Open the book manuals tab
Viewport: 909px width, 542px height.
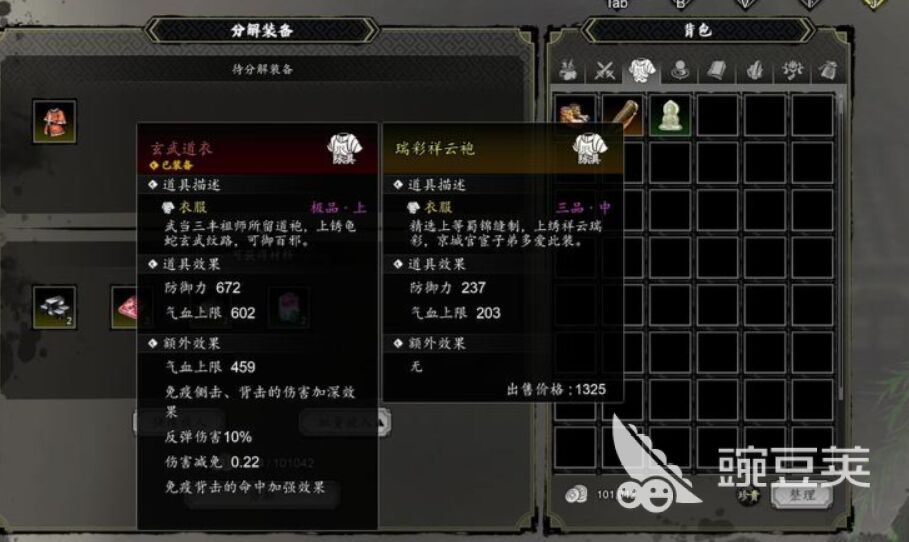coord(717,71)
